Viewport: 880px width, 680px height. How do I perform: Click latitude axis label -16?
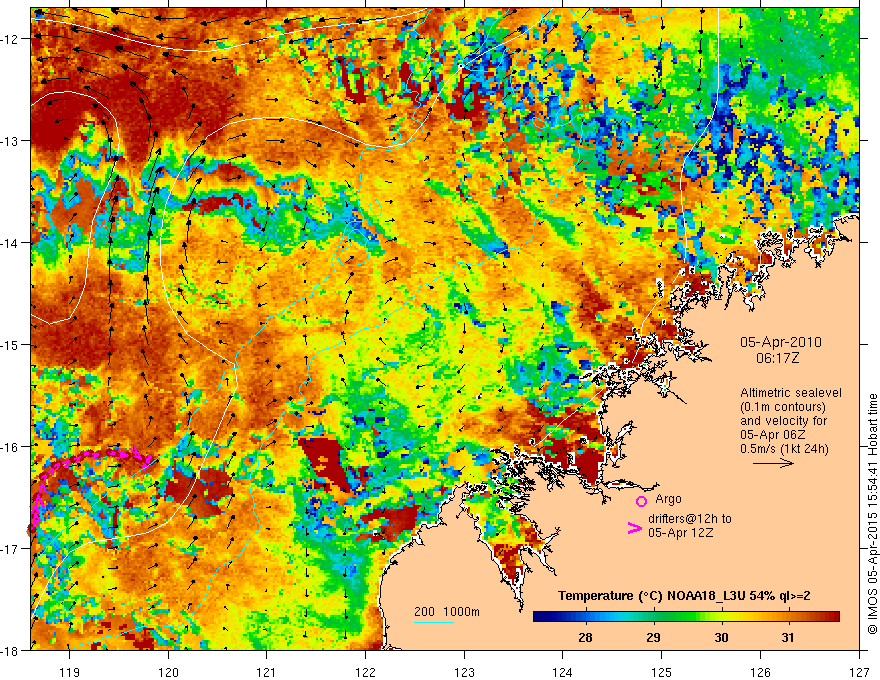pyautogui.click(x=10, y=447)
